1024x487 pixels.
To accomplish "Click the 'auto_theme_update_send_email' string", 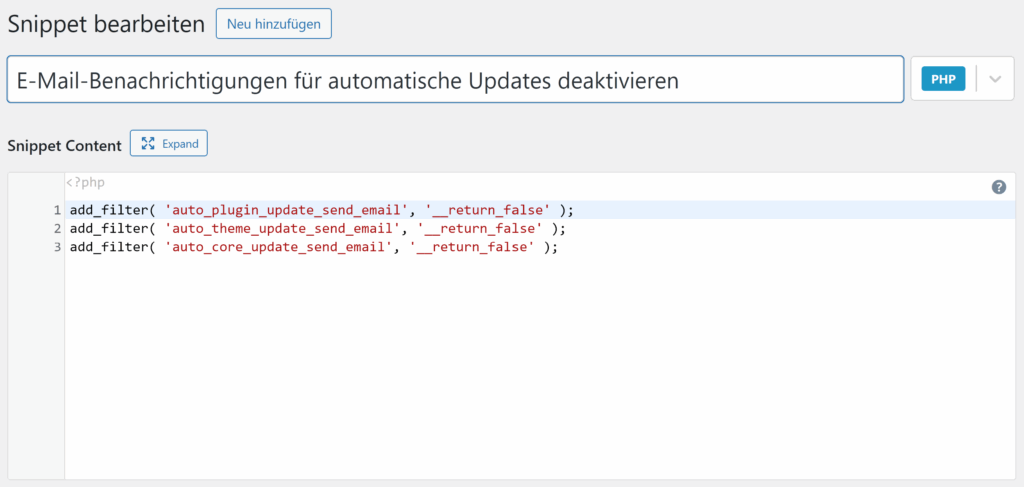I will pos(283,229).
